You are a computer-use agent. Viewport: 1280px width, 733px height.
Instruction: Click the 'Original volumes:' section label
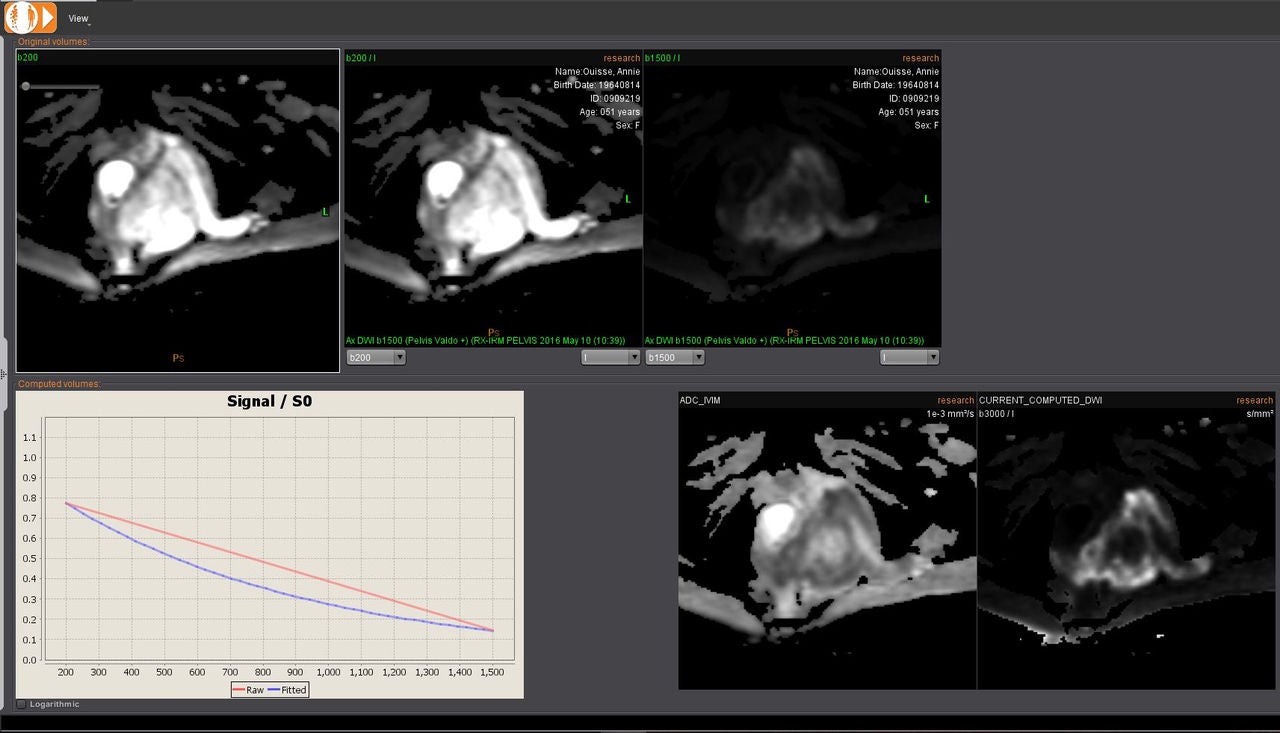54,42
